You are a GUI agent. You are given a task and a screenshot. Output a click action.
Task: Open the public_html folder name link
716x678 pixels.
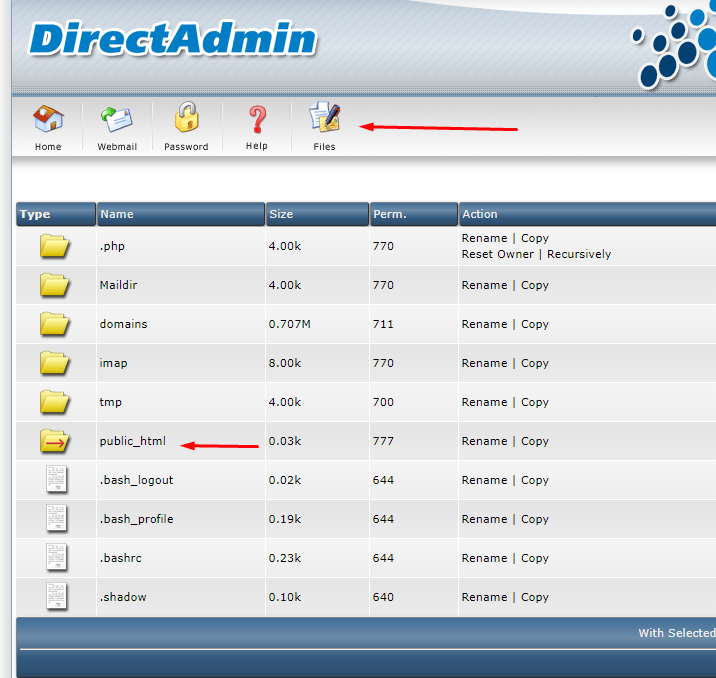(132, 441)
